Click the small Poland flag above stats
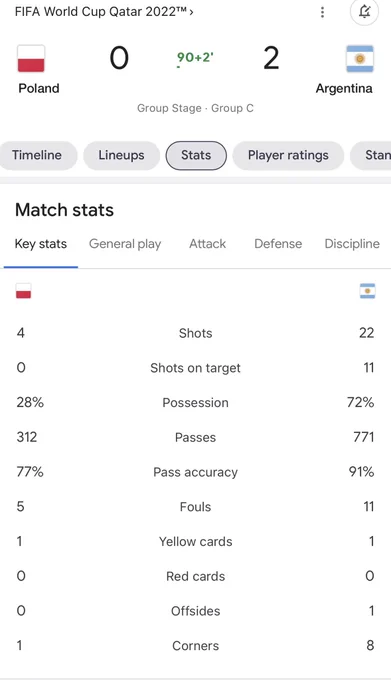Image resolution: width=391 pixels, height=680 pixels. click(23, 291)
